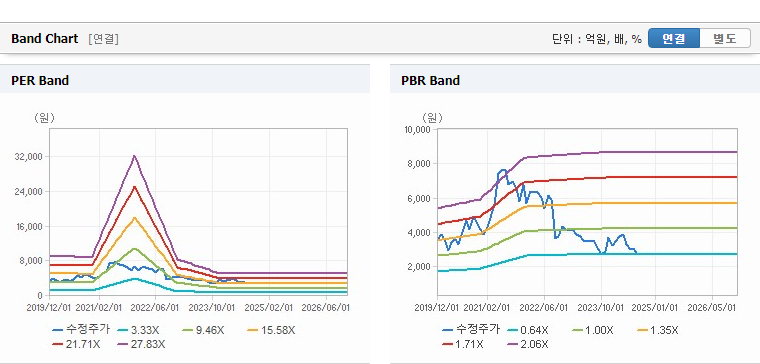Click the 4,000 y-axis label on PBR chart
Screen dimensions: 760x364
(420, 233)
